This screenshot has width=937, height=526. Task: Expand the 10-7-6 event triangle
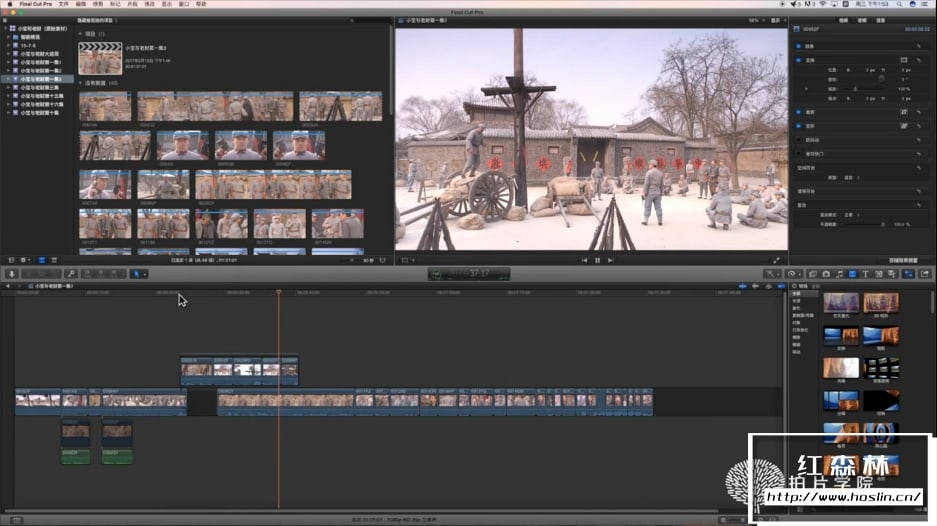pos(8,45)
